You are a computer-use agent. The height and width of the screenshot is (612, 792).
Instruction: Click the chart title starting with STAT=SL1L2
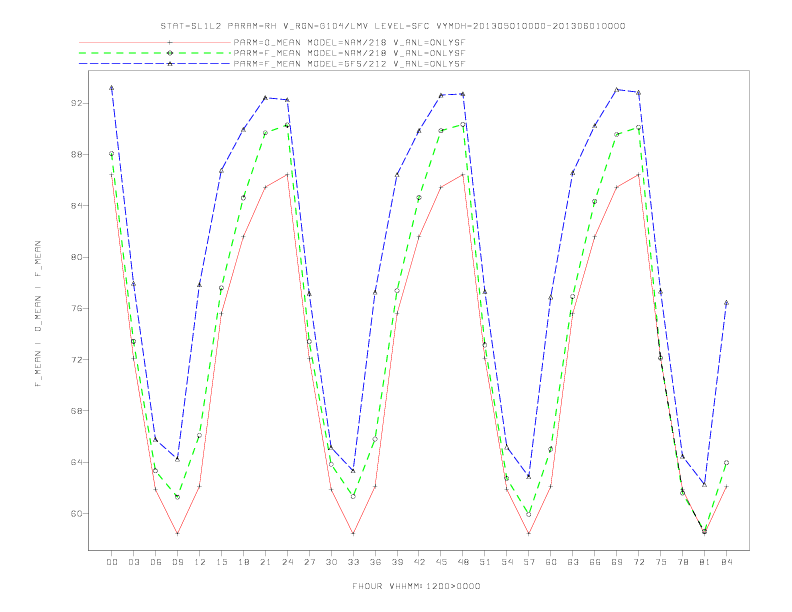coord(392,26)
